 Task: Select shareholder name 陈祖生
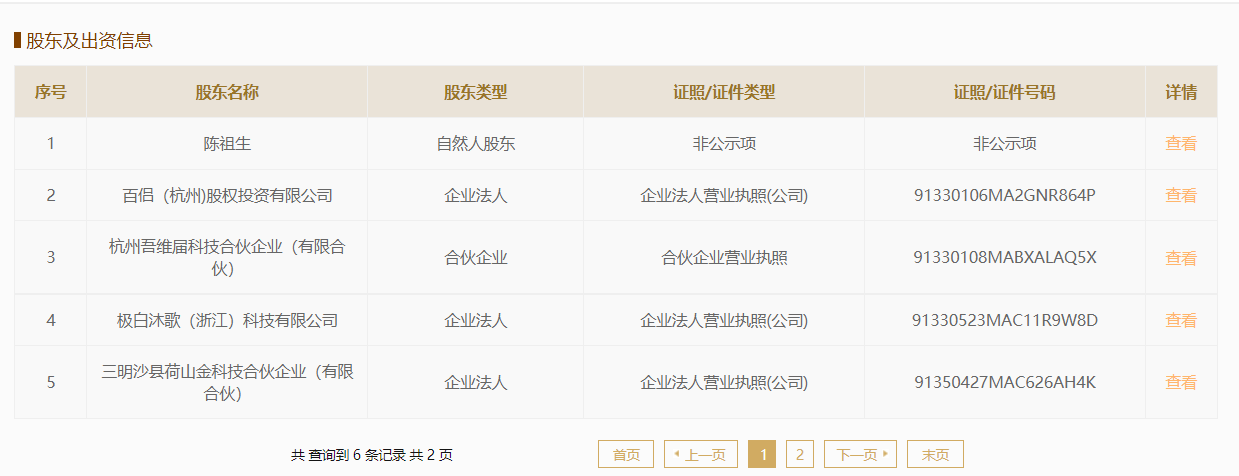pos(227,143)
